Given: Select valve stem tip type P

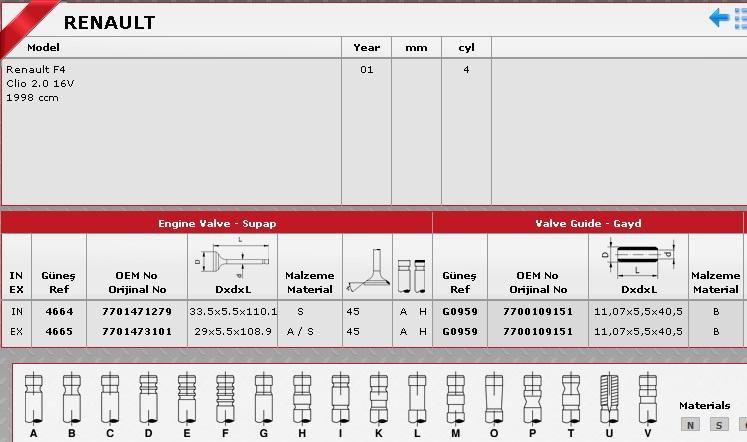Looking at the screenshot, I should [533, 405].
